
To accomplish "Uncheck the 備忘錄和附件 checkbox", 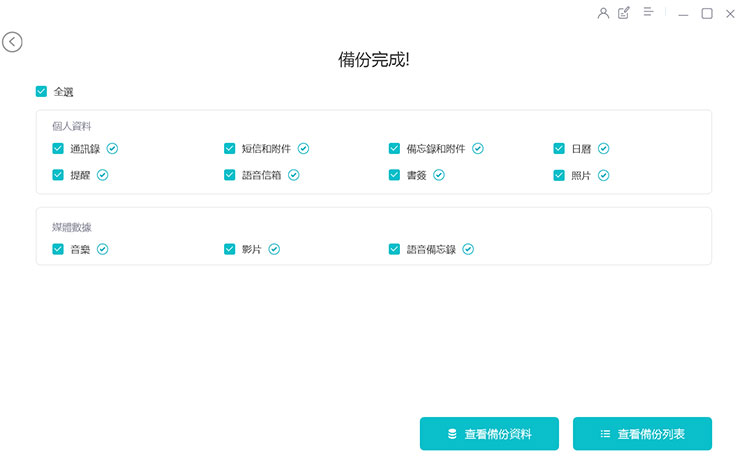I will click(394, 149).
